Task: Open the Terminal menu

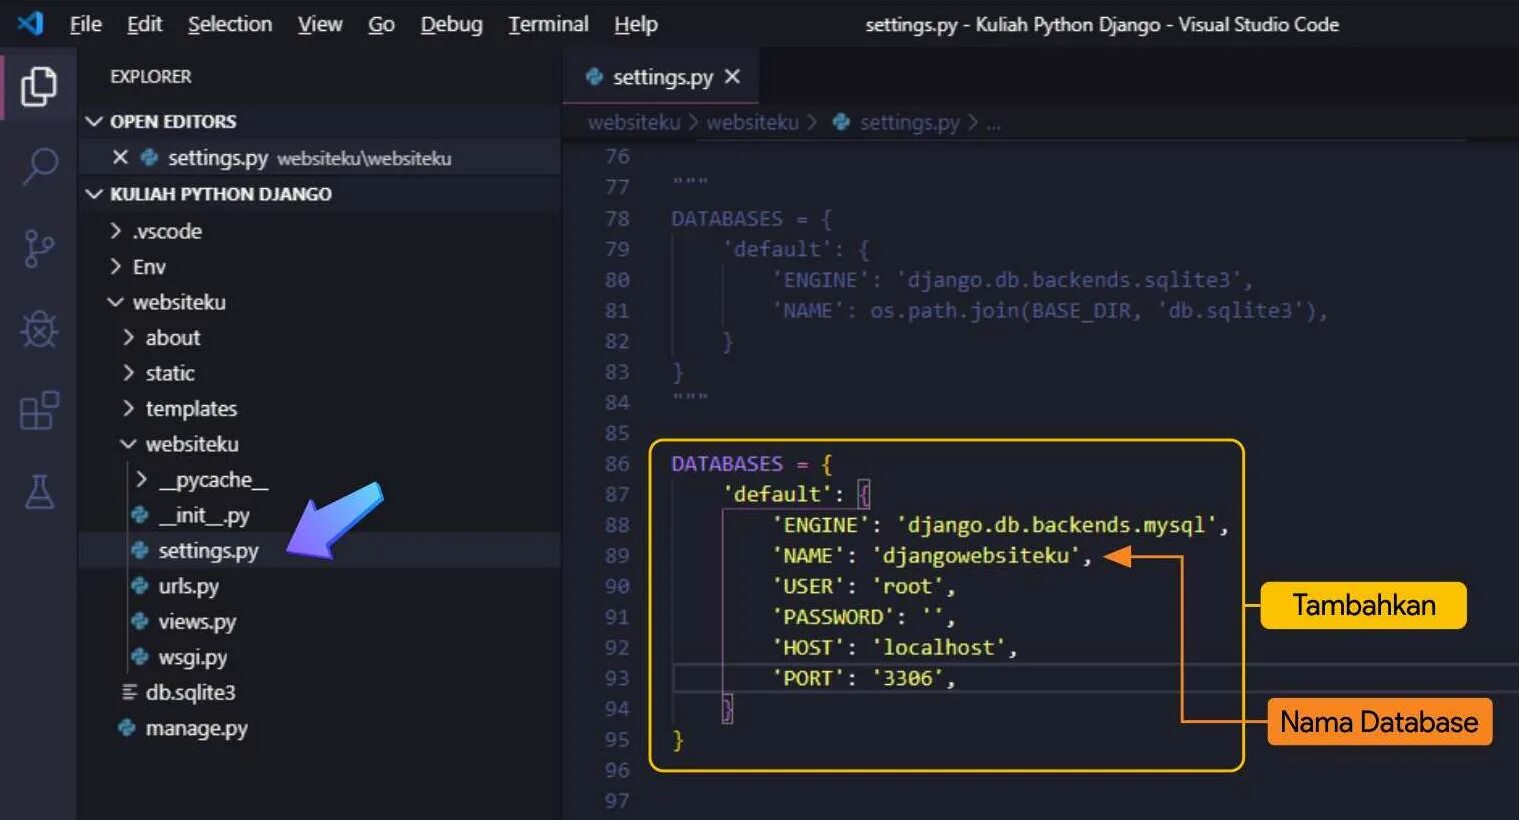Action: click(x=548, y=24)
